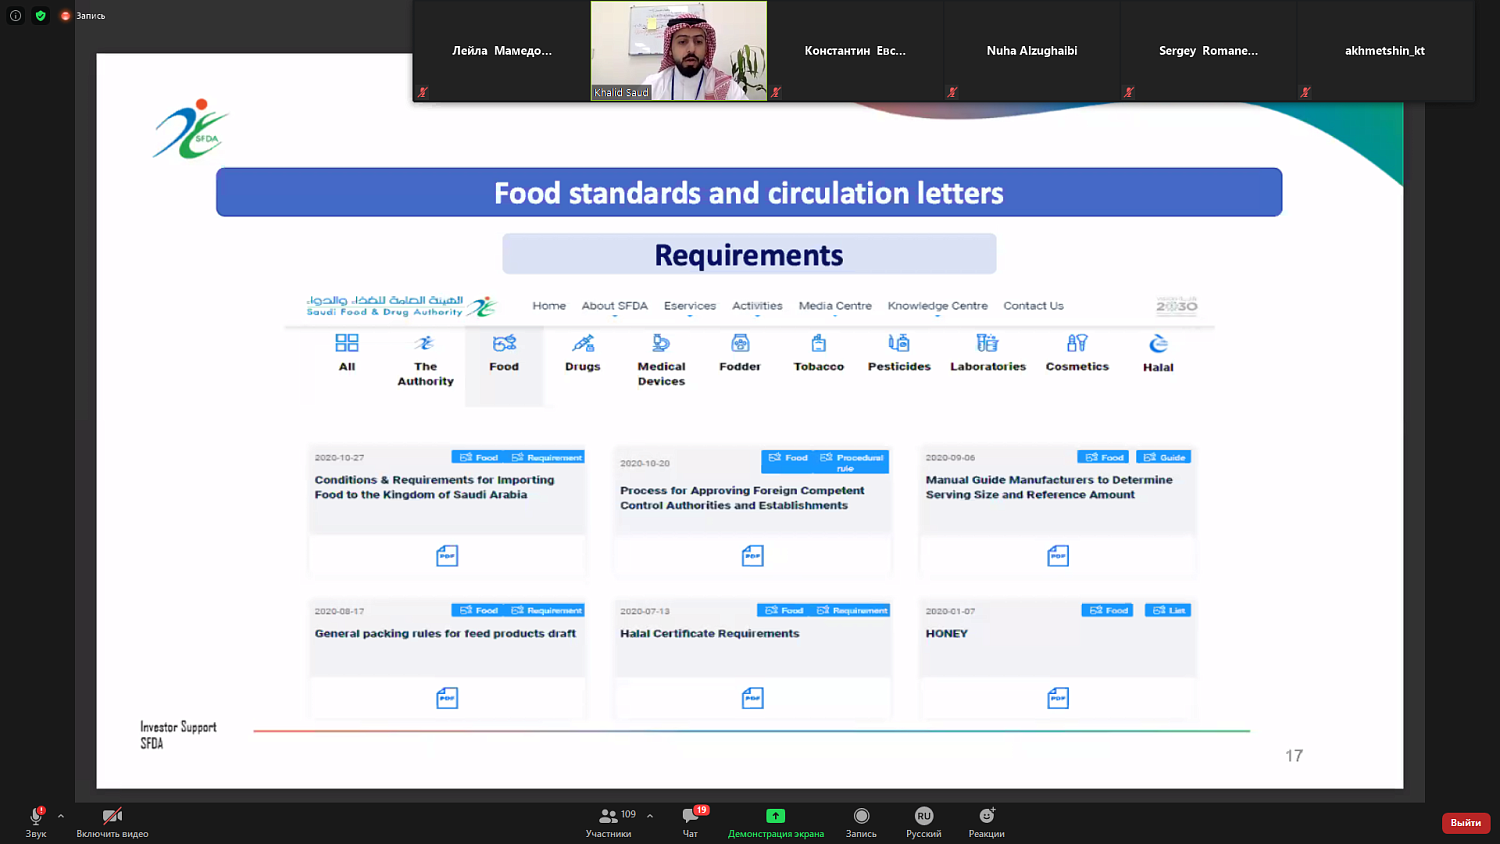The height and width of the screenshot is (844, 1500).
Task: Open the Реакции reactions menu
Action: click(x=987, y=821)
